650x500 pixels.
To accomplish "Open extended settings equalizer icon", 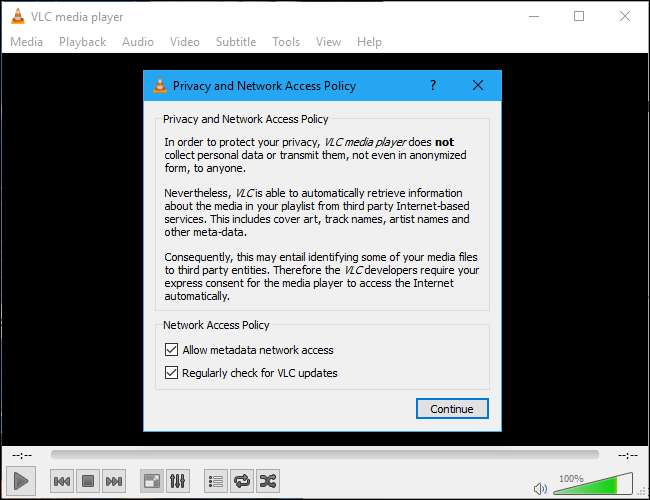I will point(177,481).
